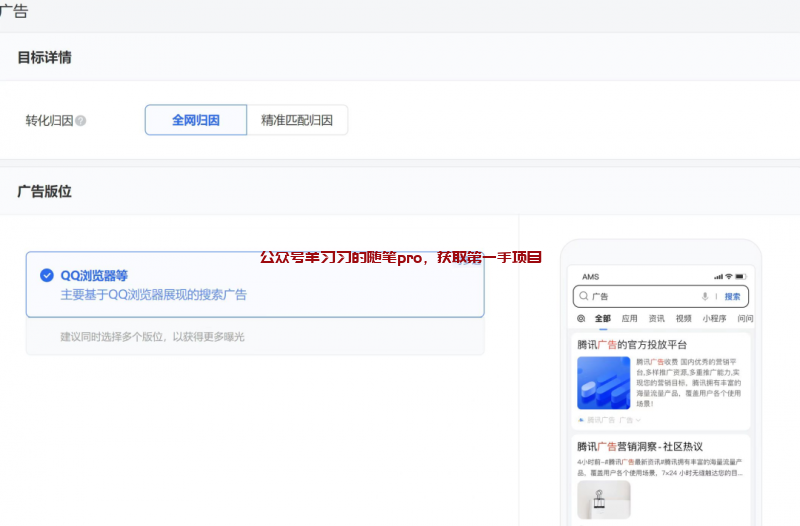Click the help icon beside 转化归因
This screenshot has width=800, height=526.
81,121
